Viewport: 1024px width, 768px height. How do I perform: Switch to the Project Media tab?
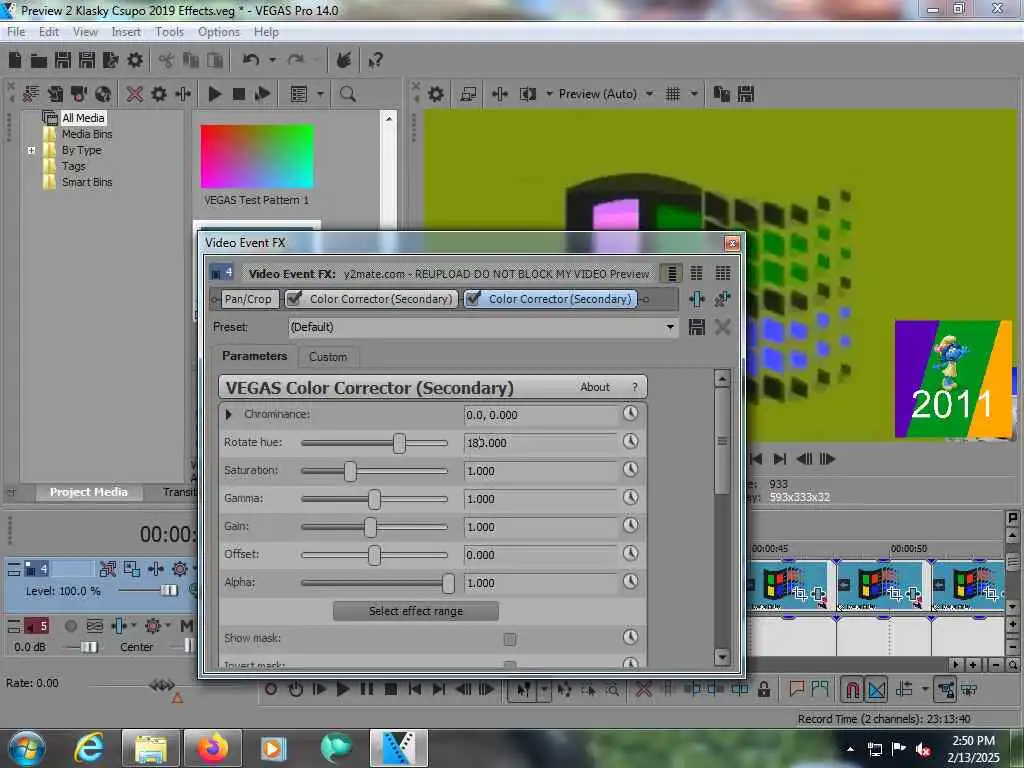(x=89, y=492)
